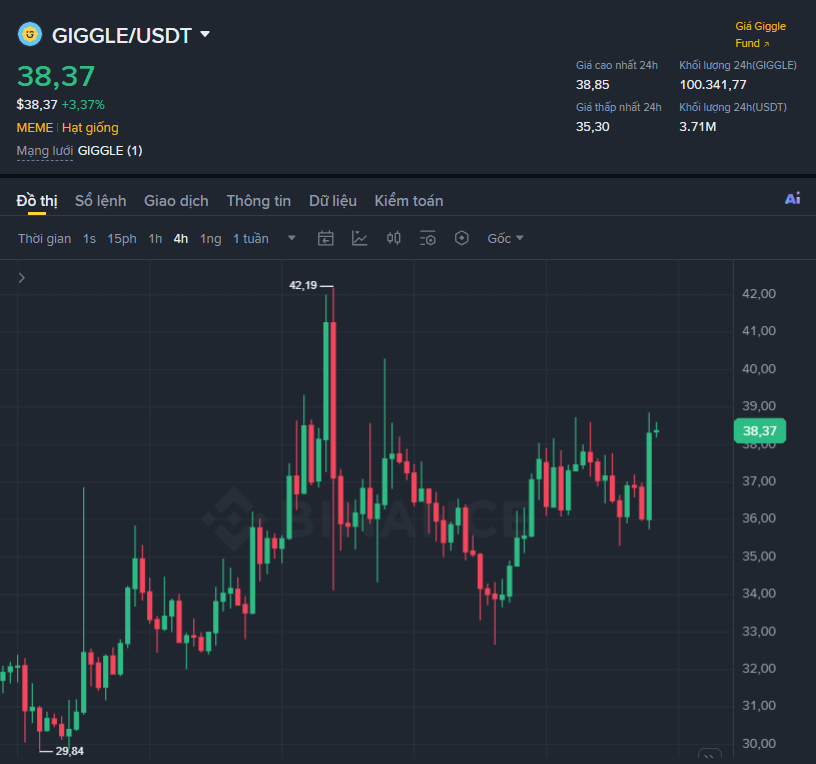This screenshot has height=764, width=816.
Task: Open the chart display settings icon
Action: [x=428, y=238]
